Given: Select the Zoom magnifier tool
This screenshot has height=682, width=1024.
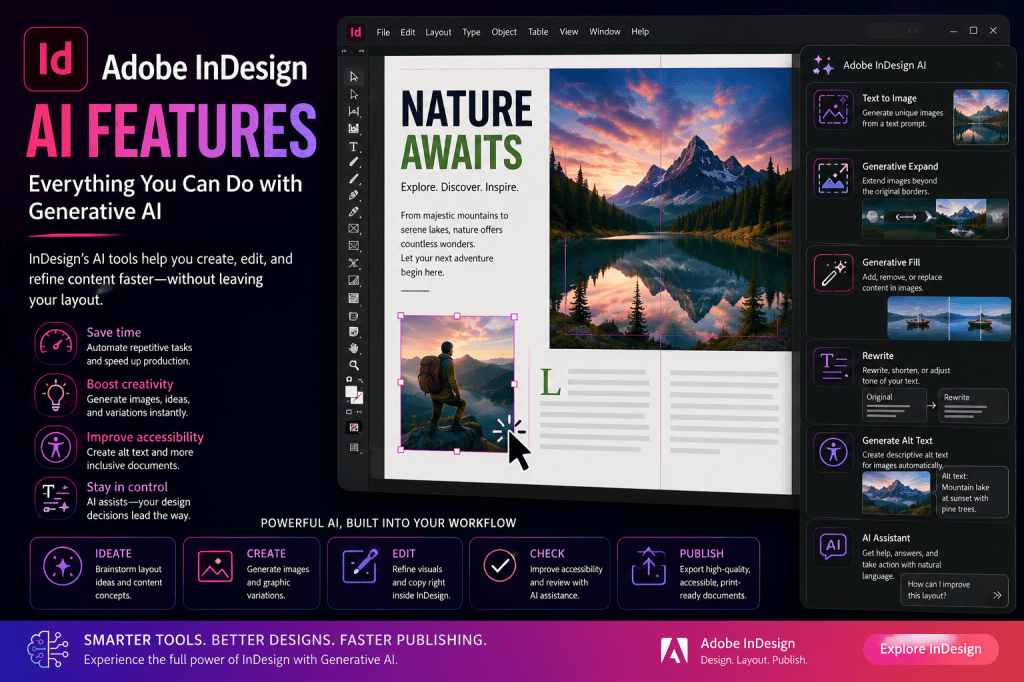Looking at the screenshot, I should click(x=353, y=365).
